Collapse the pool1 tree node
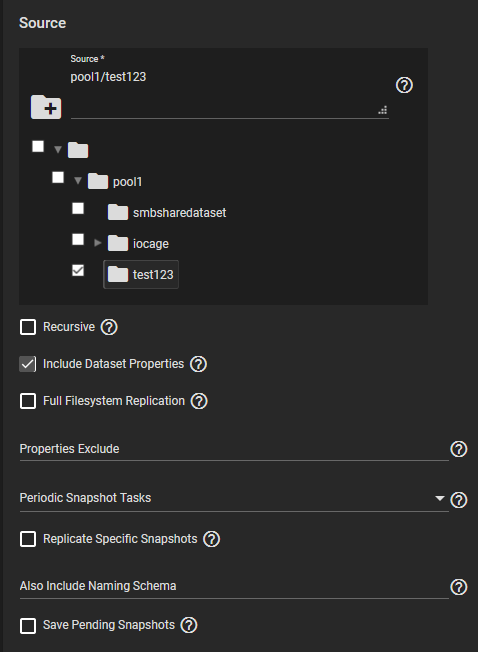The width and height of the screenshot is (478, 652). tap(78, 181)
